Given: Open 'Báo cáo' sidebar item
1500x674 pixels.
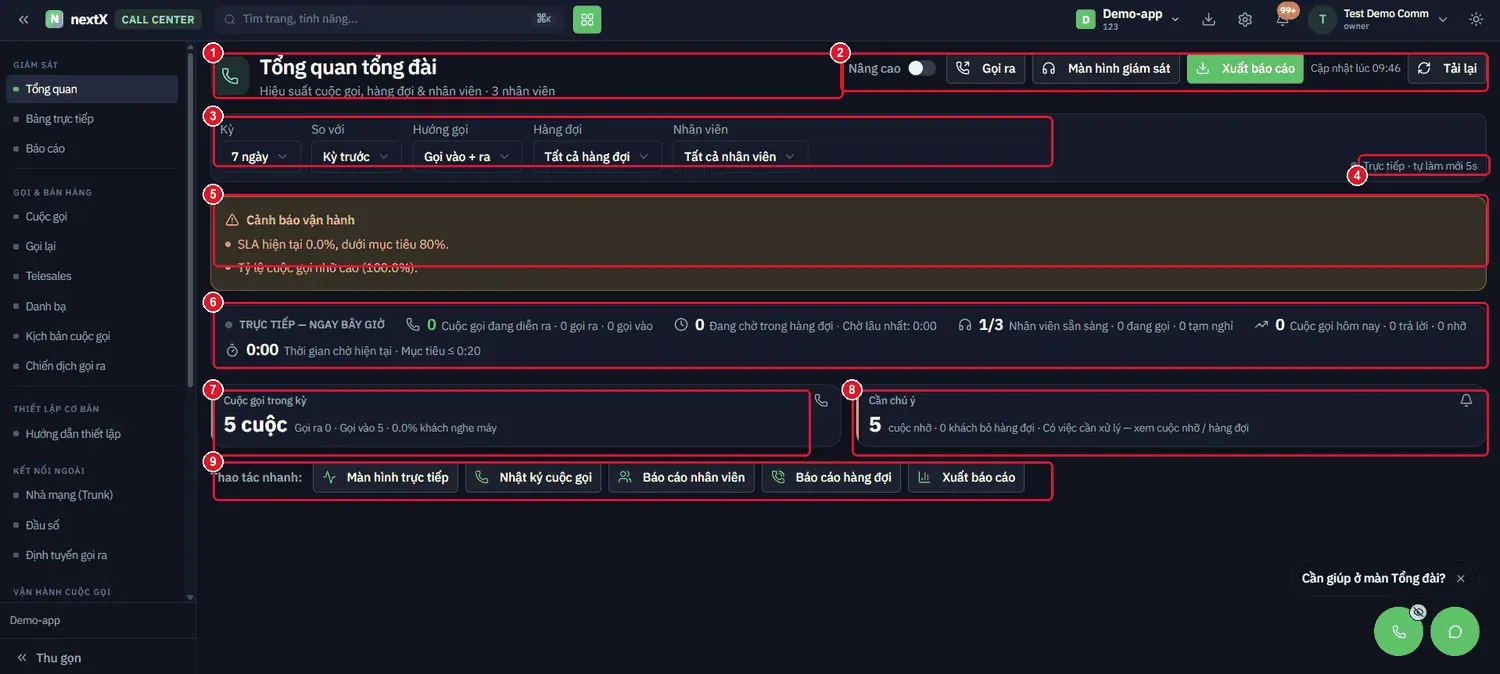Looking at the screenshot, I should [92, 149].
